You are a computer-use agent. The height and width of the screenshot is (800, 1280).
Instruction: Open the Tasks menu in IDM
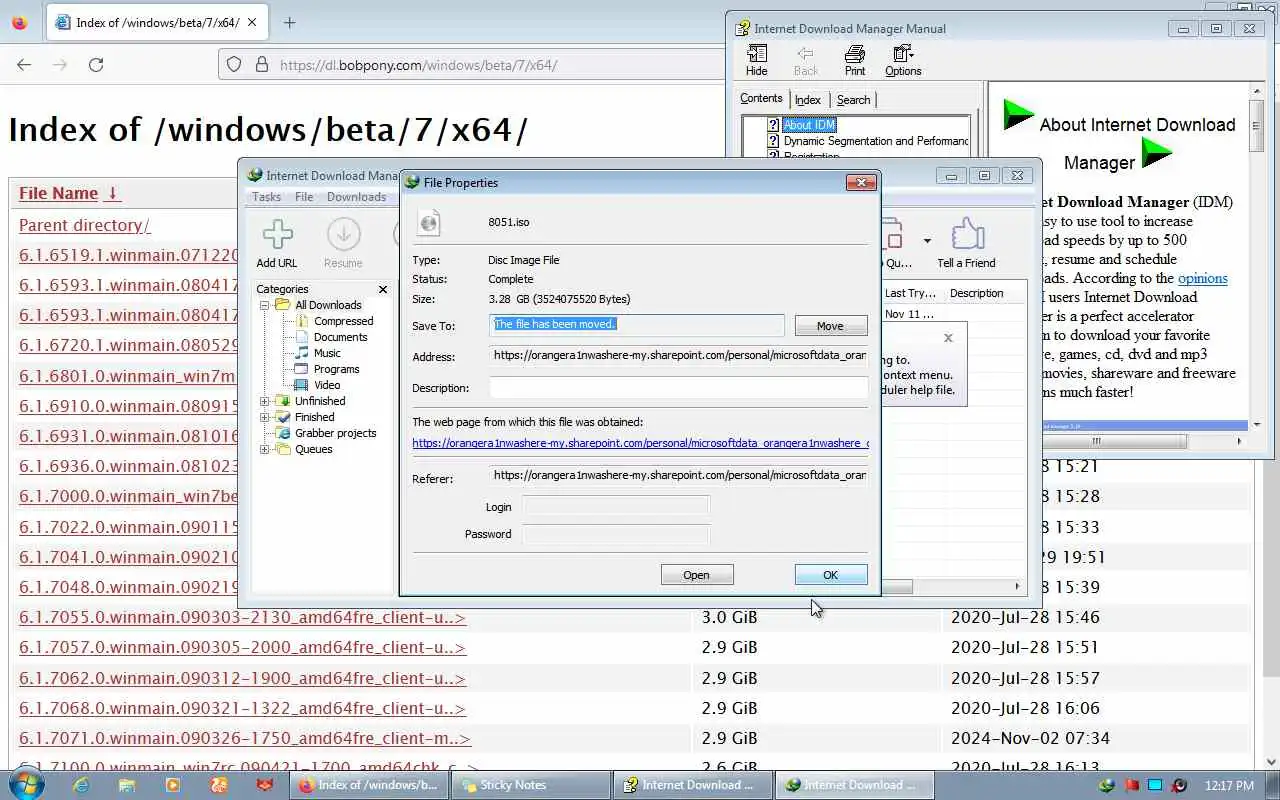(266, 197)
